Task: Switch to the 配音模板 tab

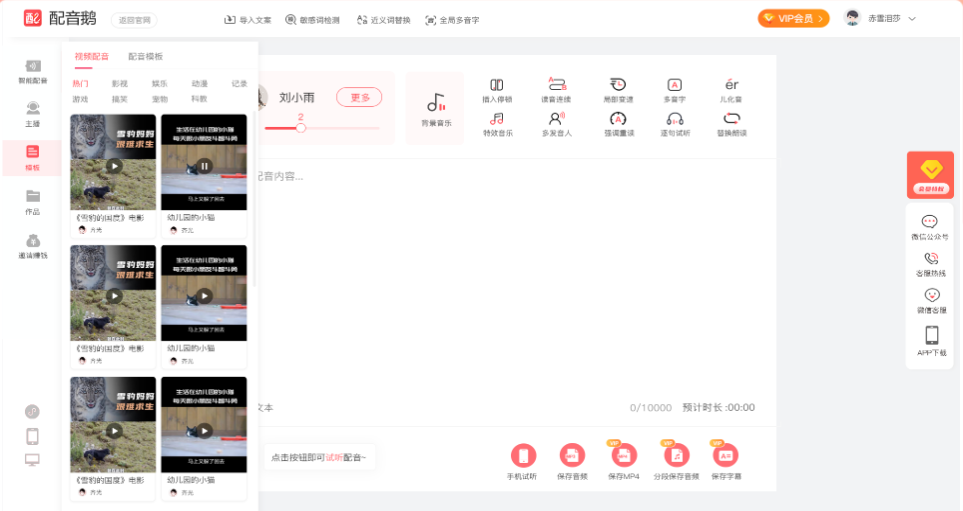Action: (146, 57)
